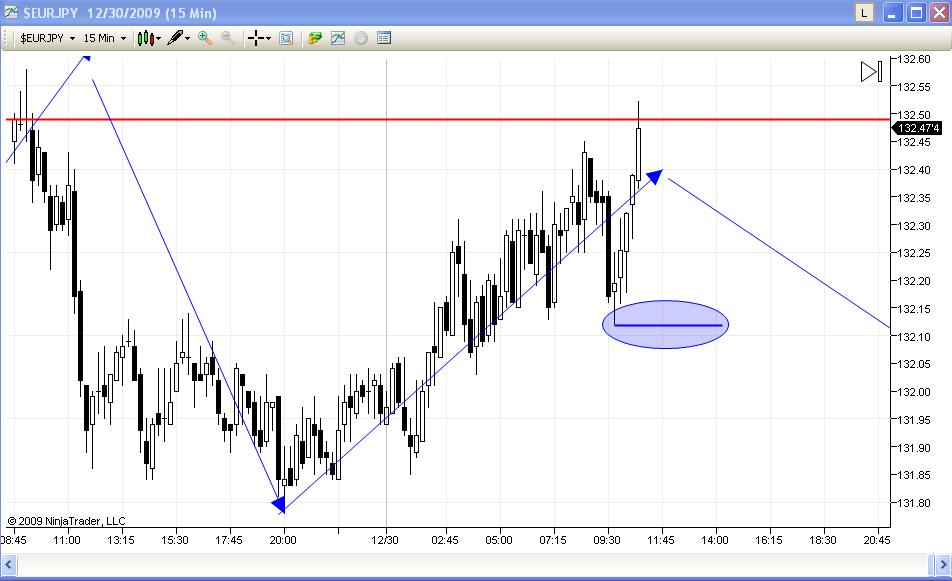
Task: Click the zoom in magnifier icon
Action: (205, 38)
